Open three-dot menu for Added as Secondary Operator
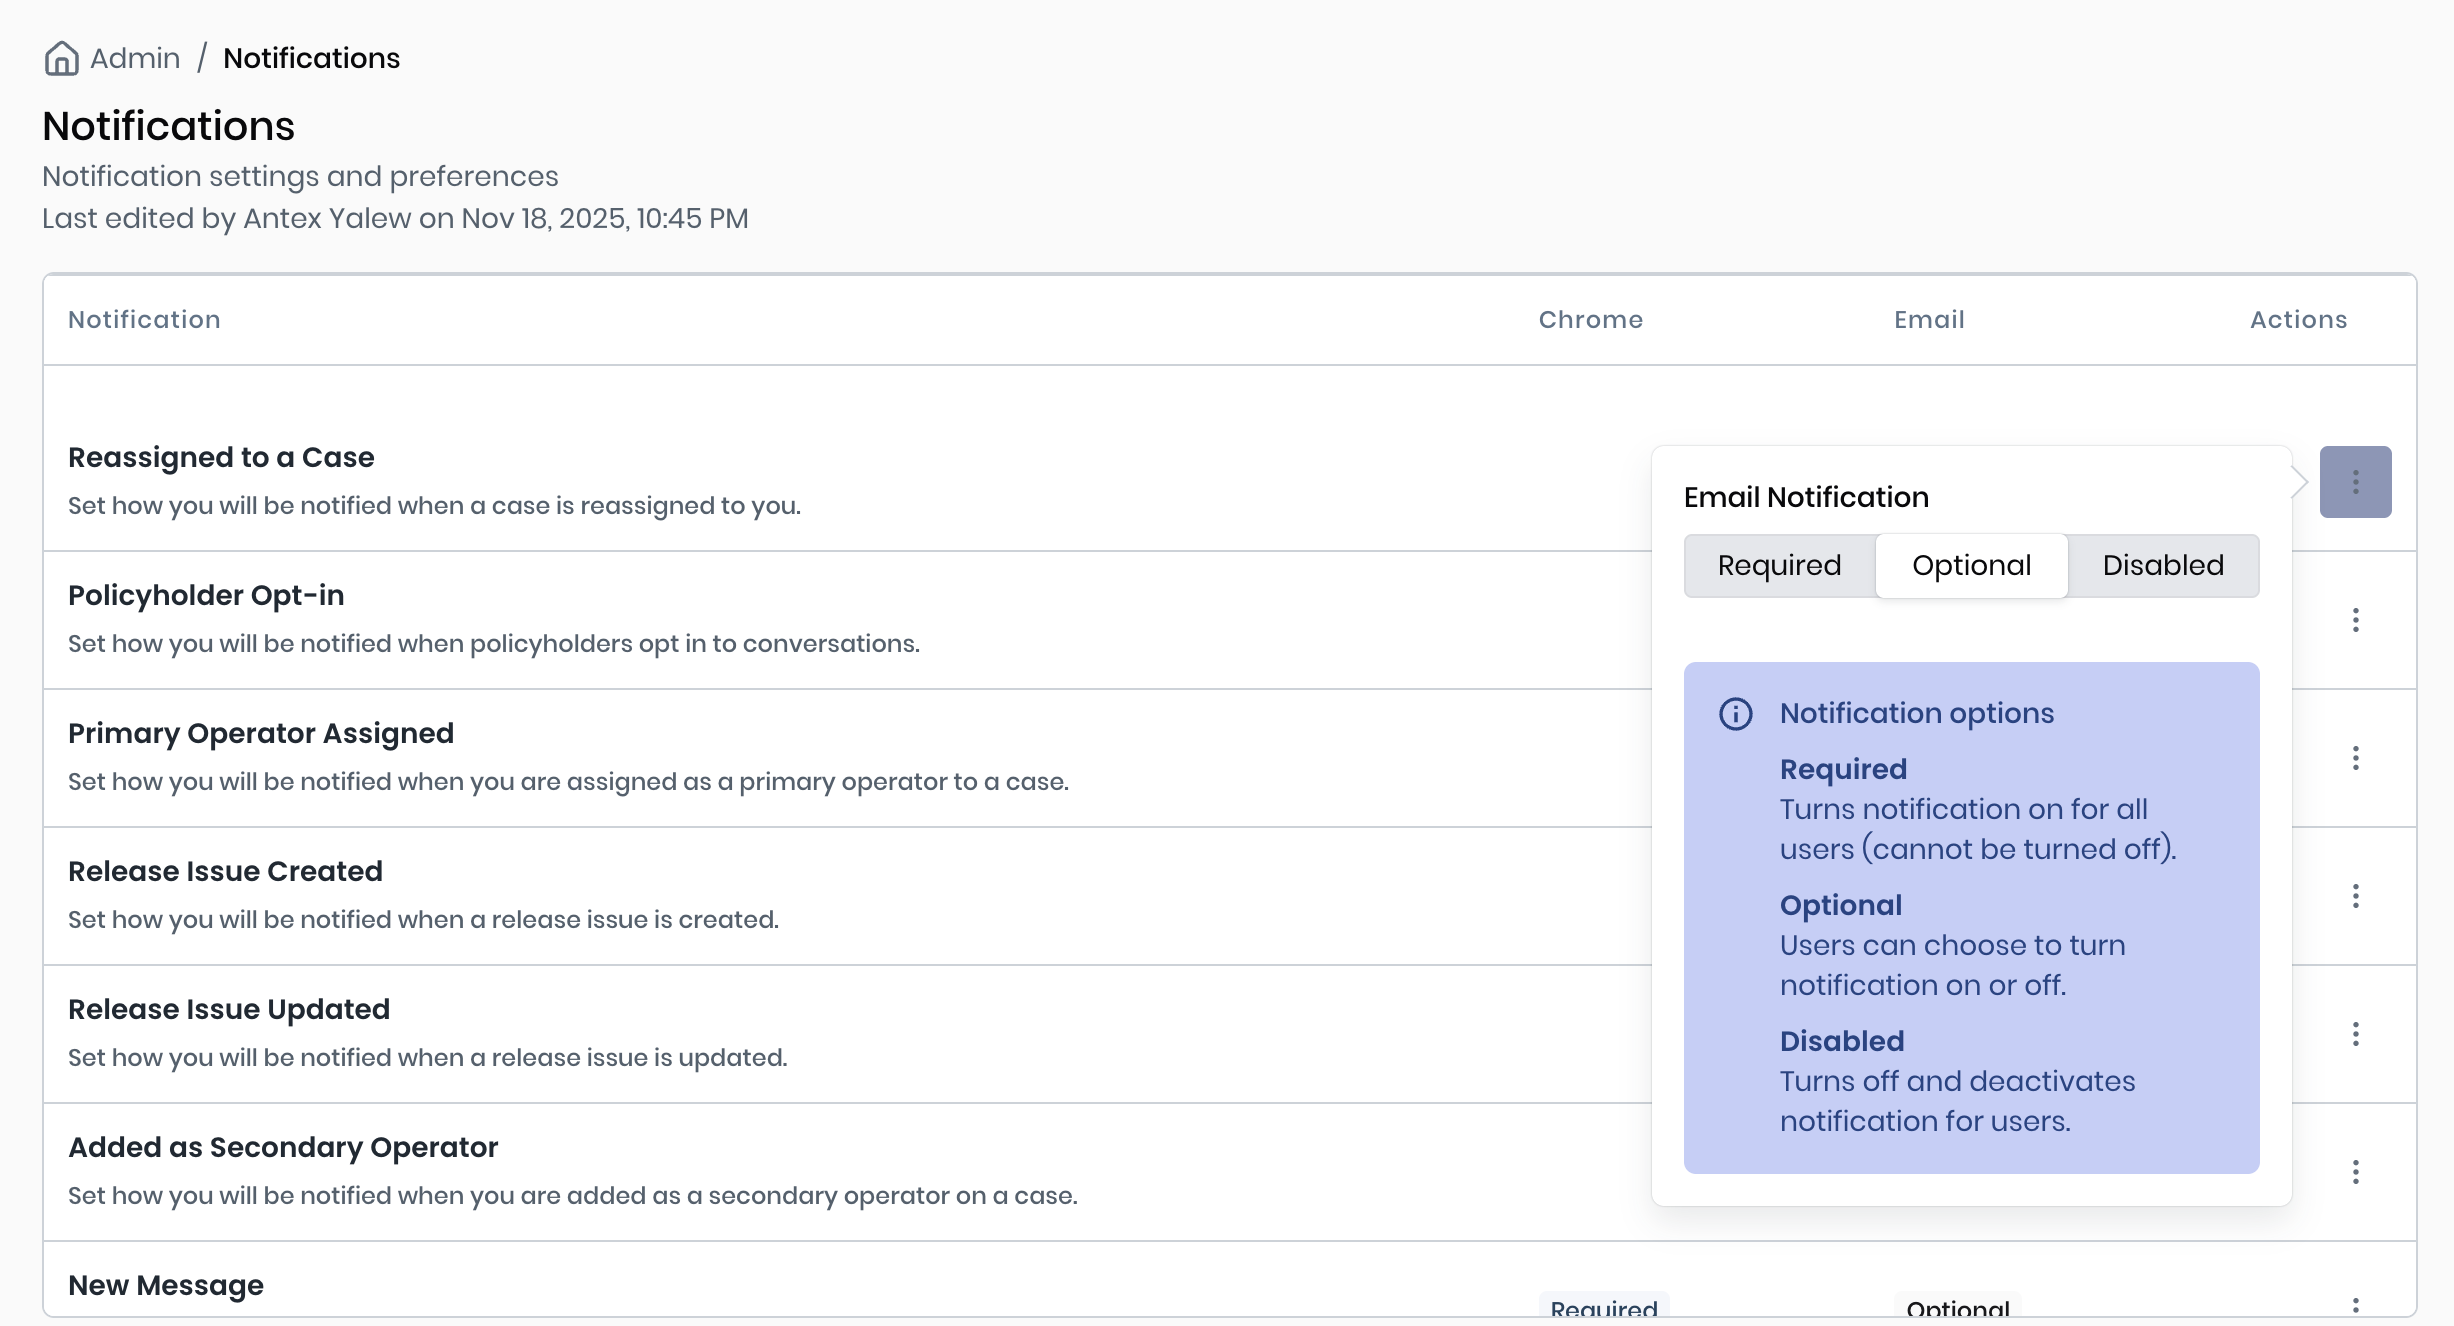 (x=2355, y=1172)
